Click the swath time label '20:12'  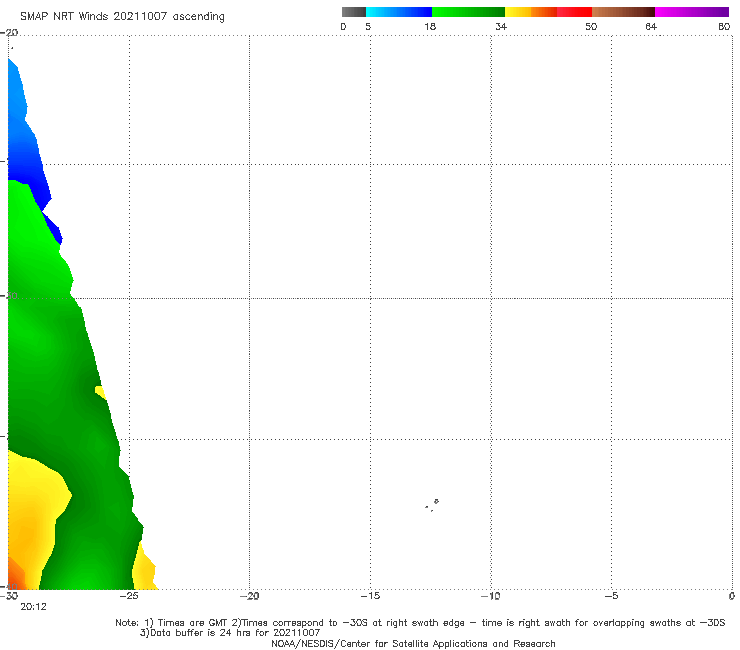point(34,607)
